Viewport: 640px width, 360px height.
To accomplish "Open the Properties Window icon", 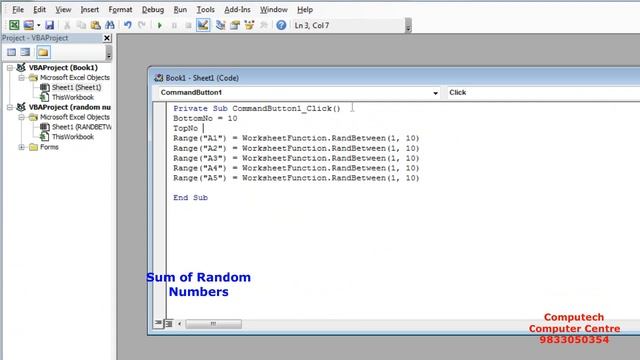I will coord(235,25).
